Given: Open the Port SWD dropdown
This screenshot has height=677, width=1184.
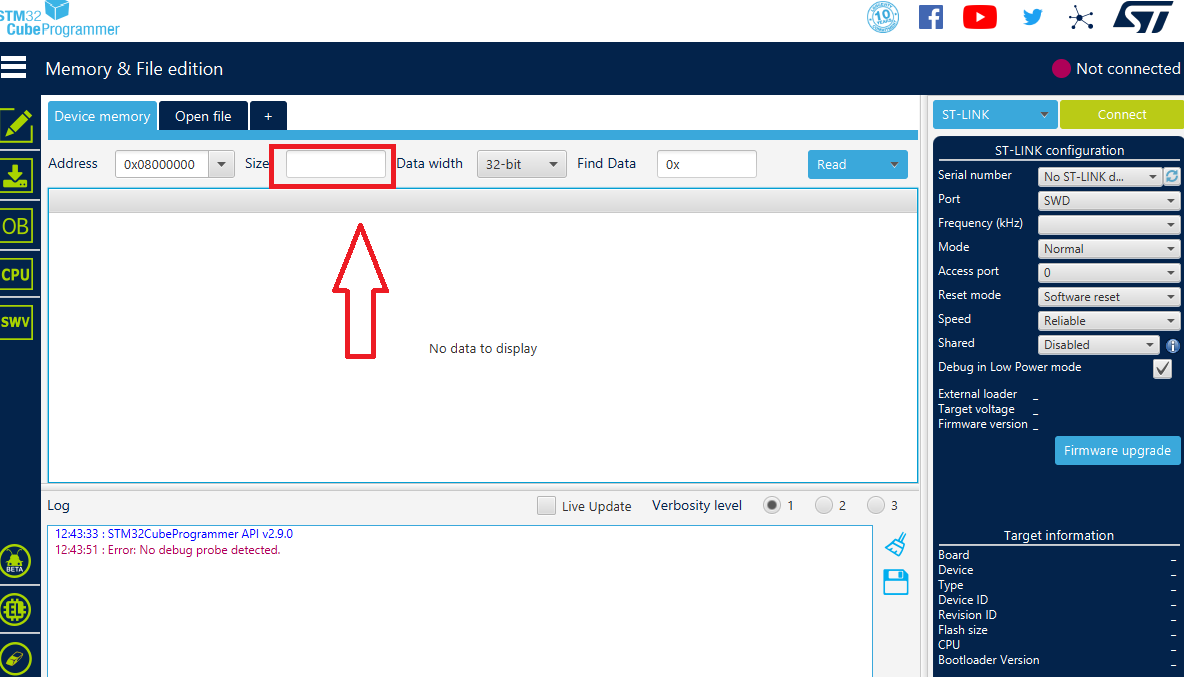Looking at the screenshot, I should [1108, 200].
